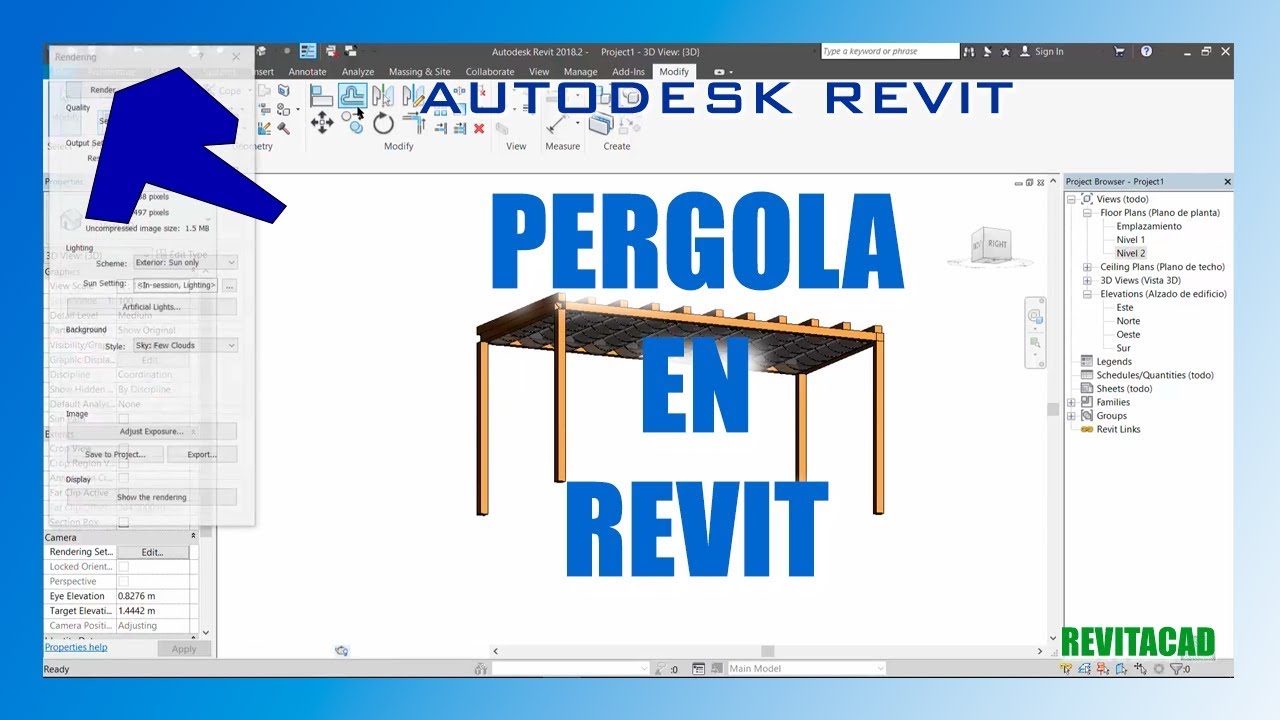Select the Mirror - Draw Axis tool
The image size is (1280, 720).
coord(413,96)
